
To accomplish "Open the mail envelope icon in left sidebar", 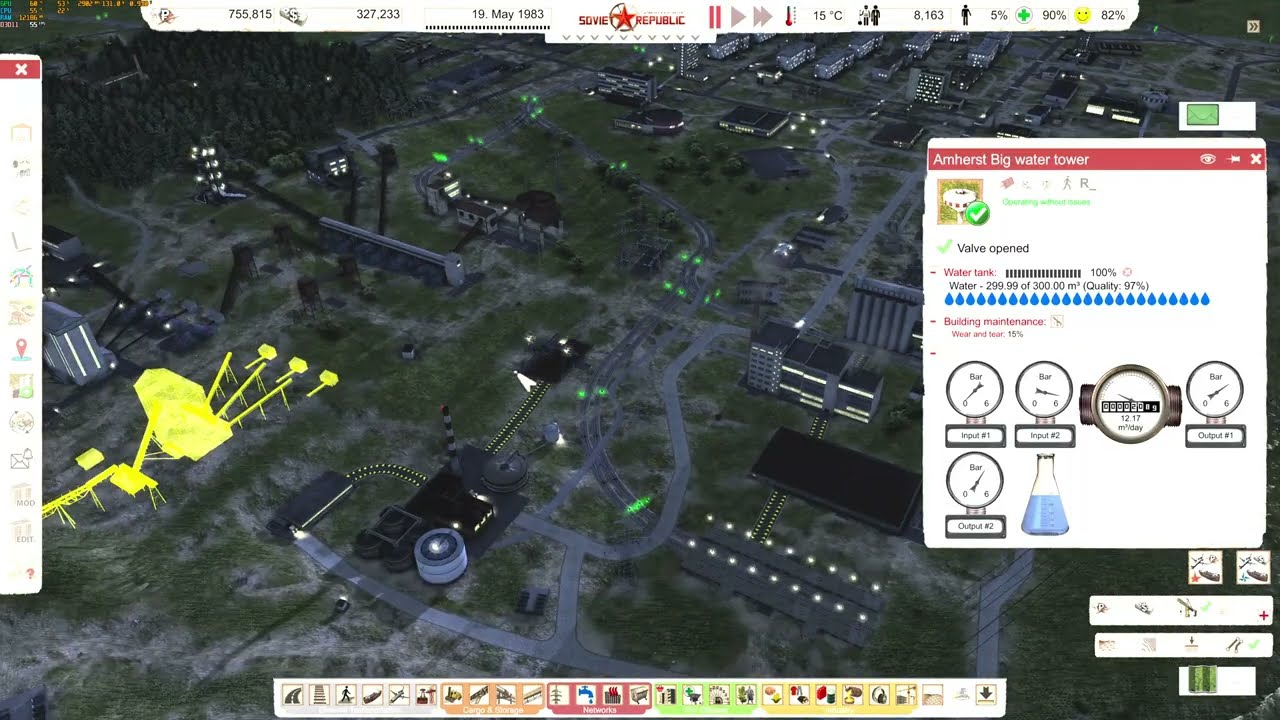I will [x=22, y=460].
